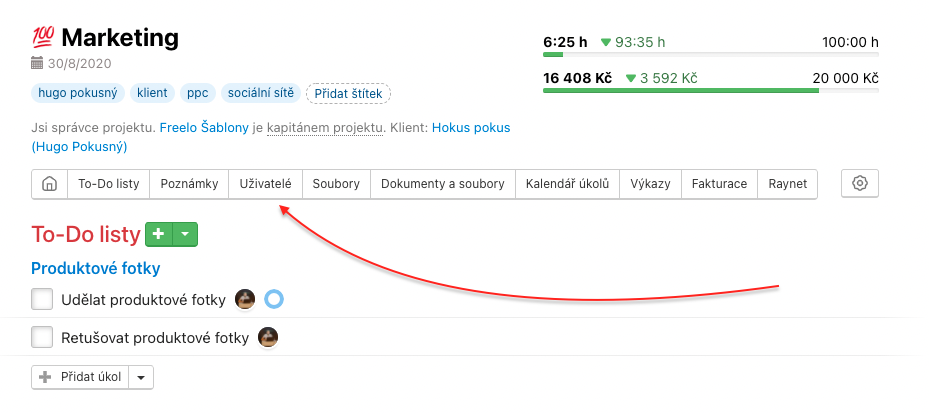Expand dropdown arrow next to green plus button
This screenshot has width=929, height=414.
186,234
